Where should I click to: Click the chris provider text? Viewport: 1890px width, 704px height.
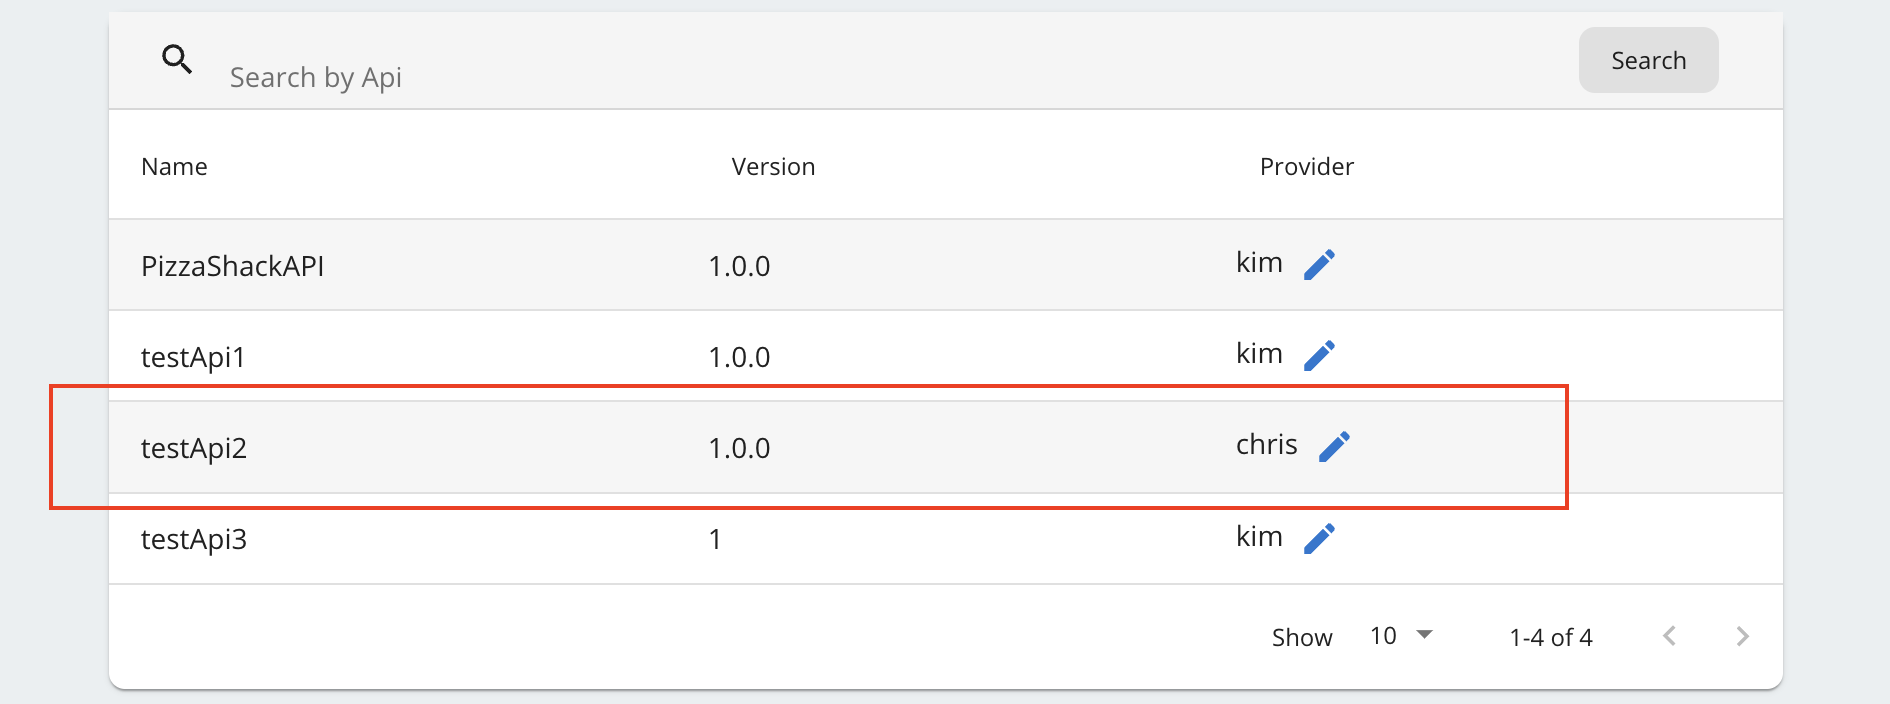[x=1266, y=445]
